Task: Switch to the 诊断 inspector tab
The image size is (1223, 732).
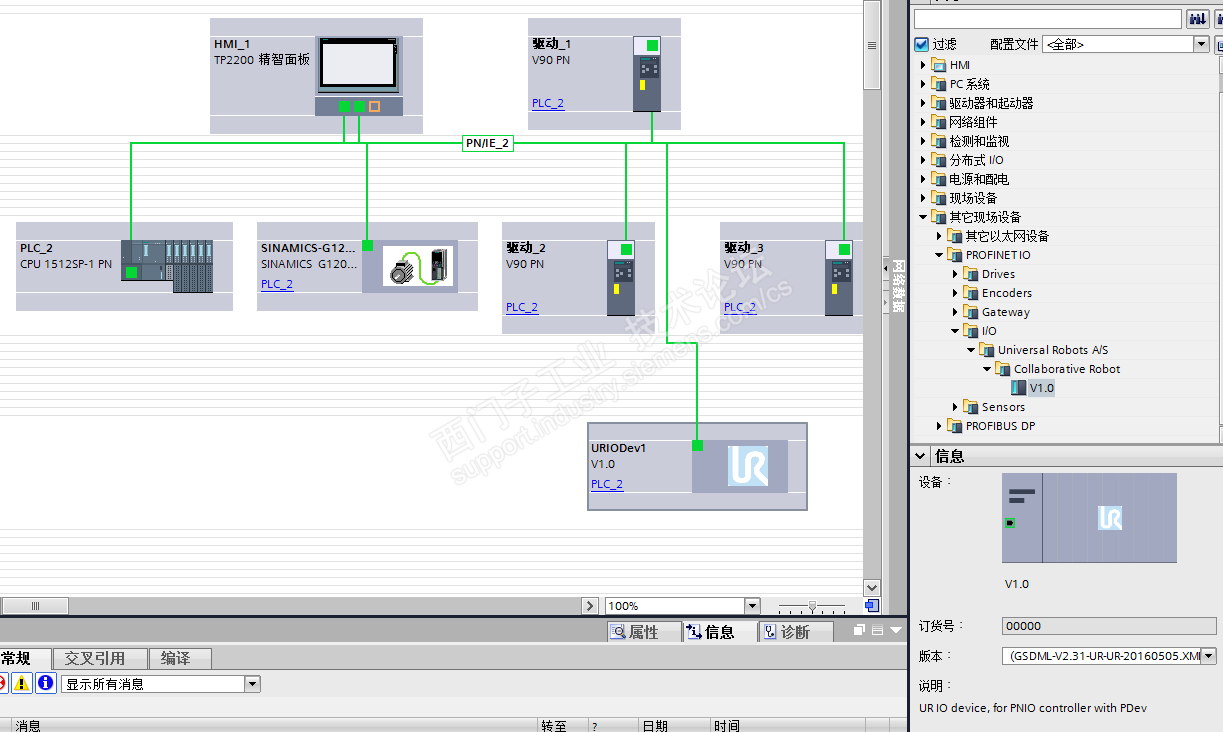Action: point(796,632)
